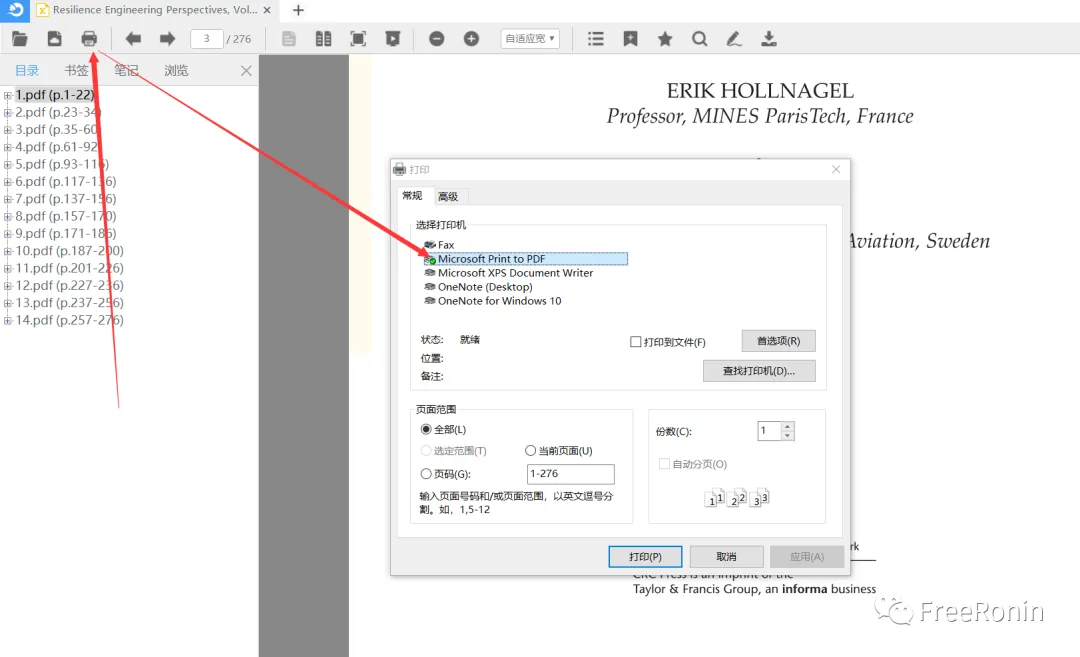Expand the 2.pdf tree node
This screenshot has height=657, width=1080.
pos(8,112)
